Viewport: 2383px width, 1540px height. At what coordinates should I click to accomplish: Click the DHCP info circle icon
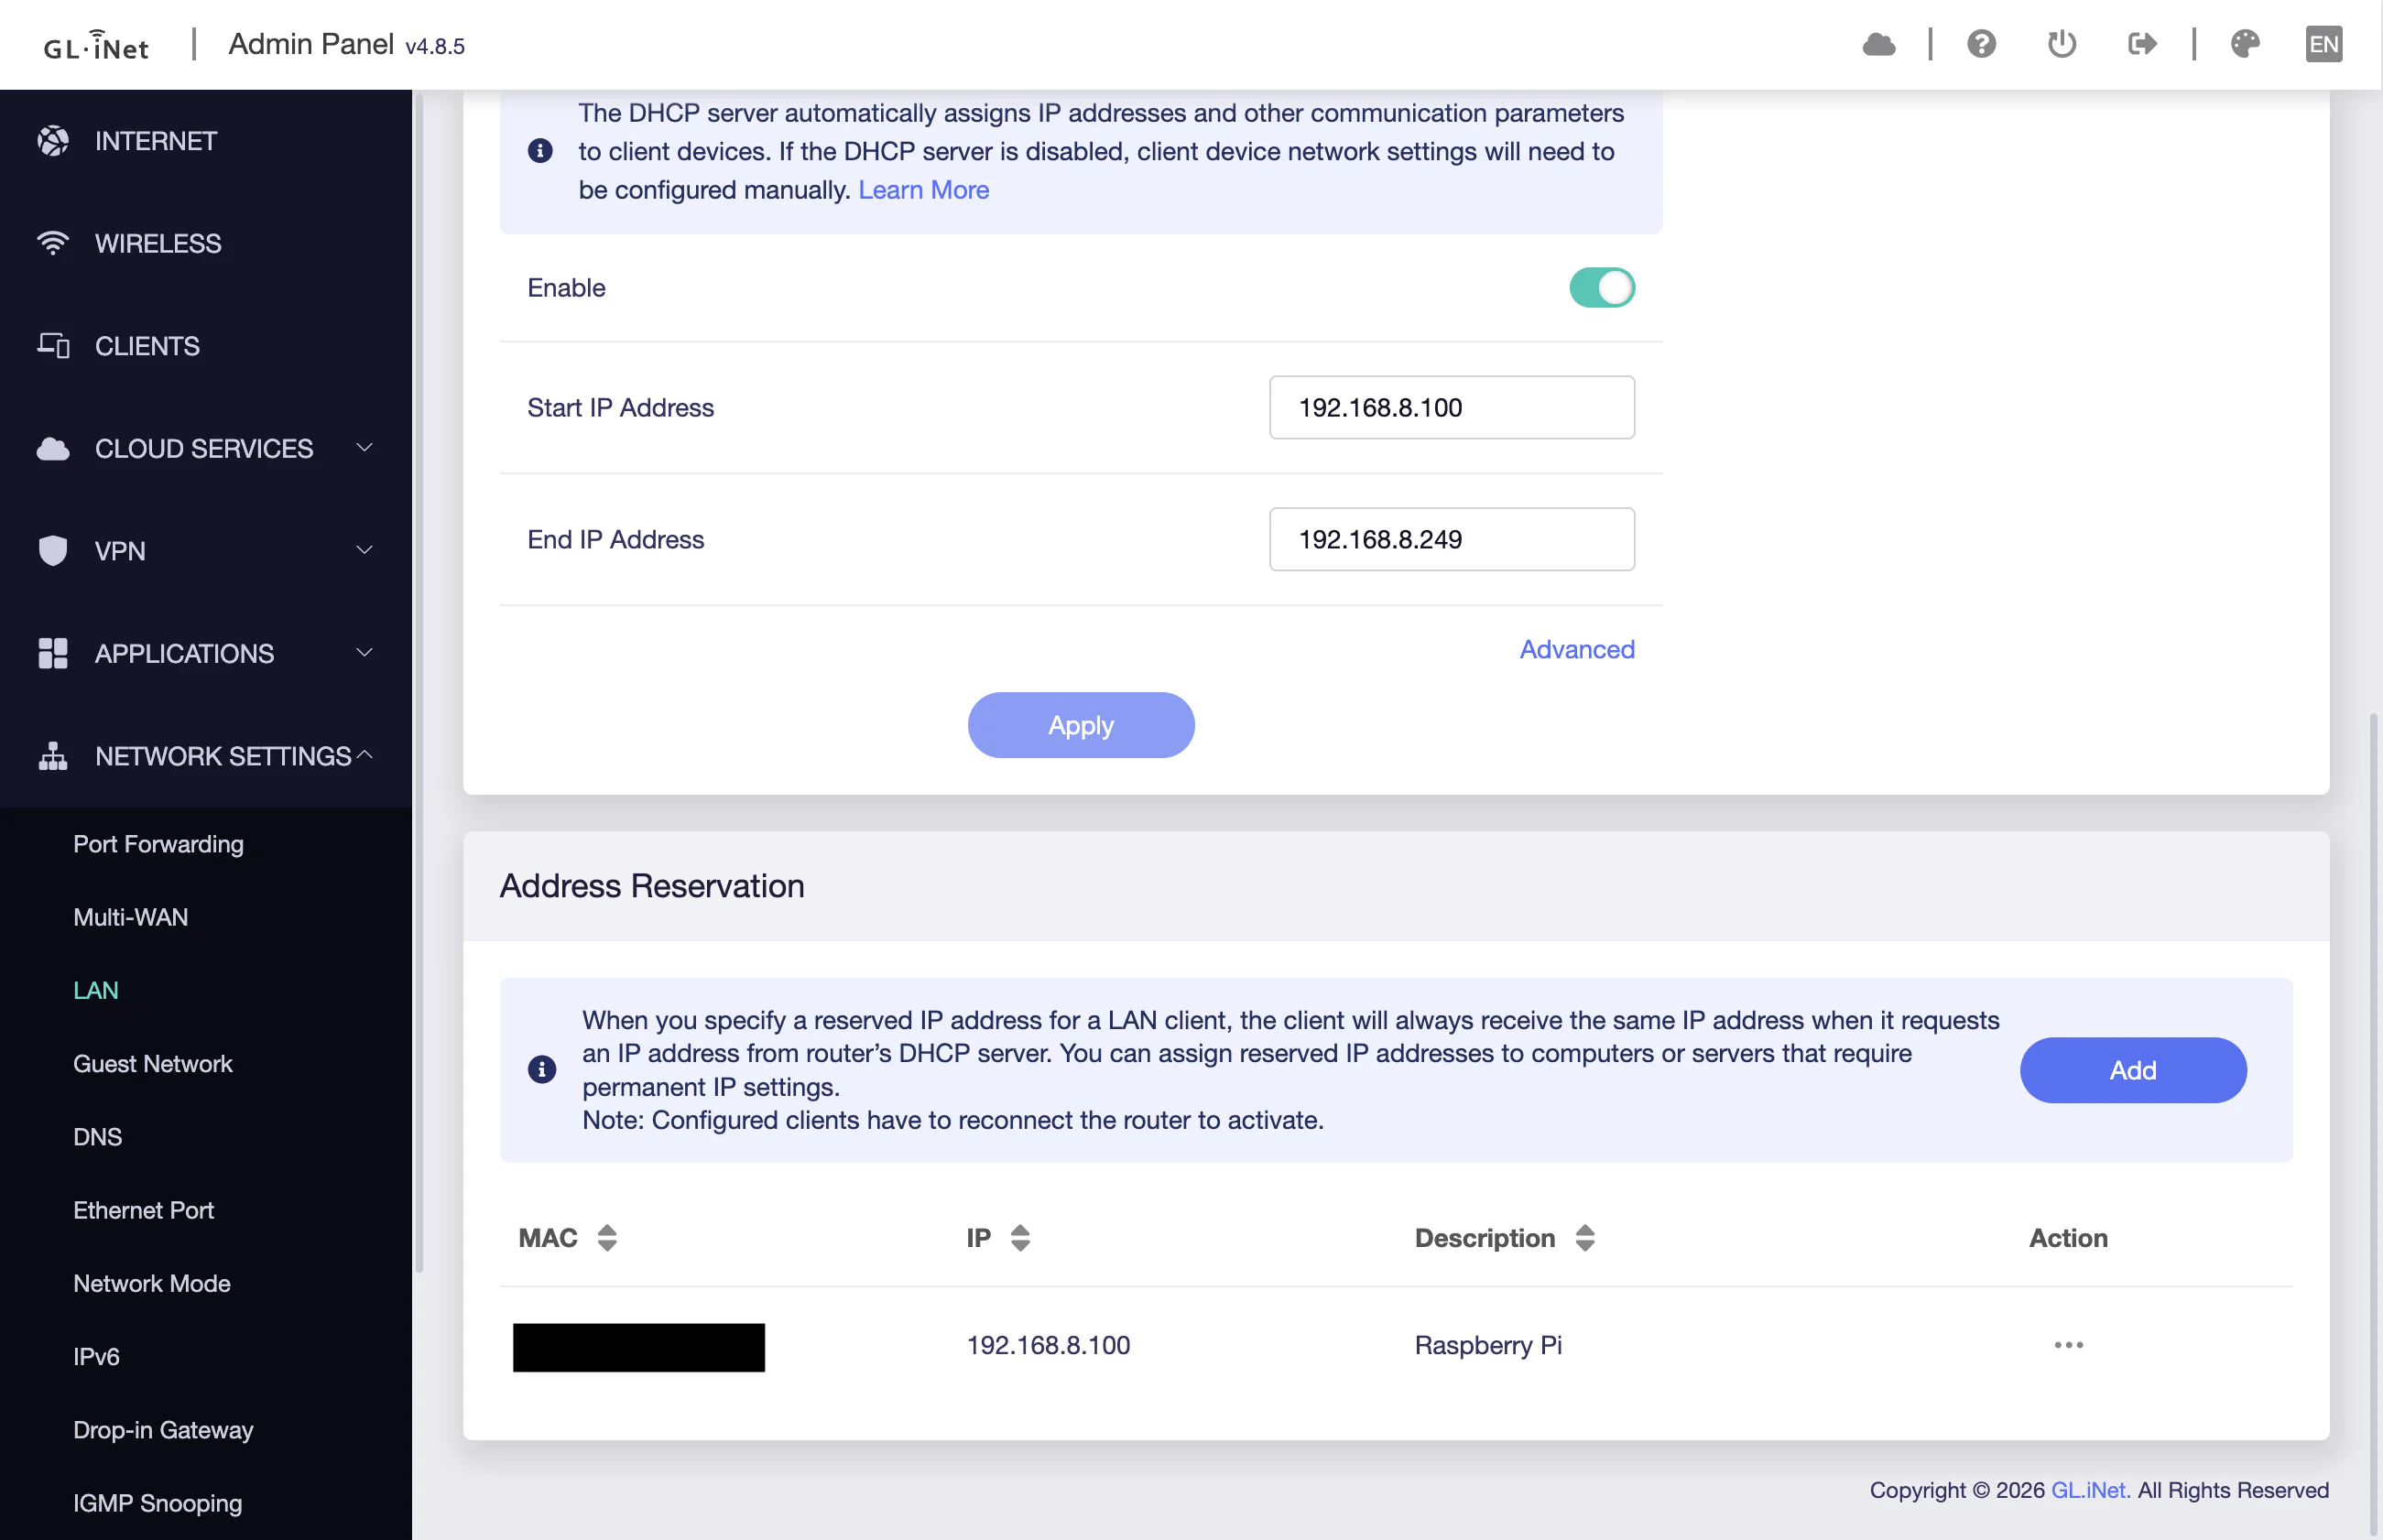point(540,151)
